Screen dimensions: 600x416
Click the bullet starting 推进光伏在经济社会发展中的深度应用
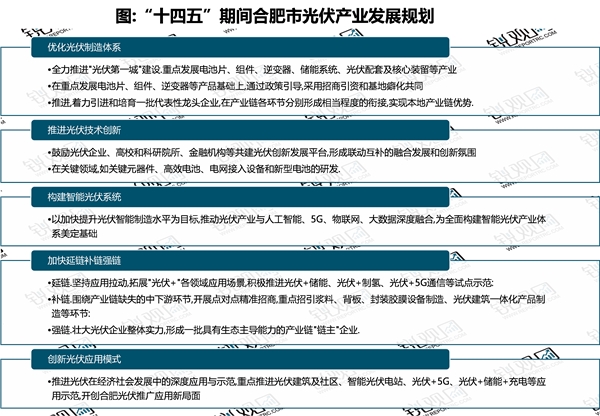tap(297, 388)
